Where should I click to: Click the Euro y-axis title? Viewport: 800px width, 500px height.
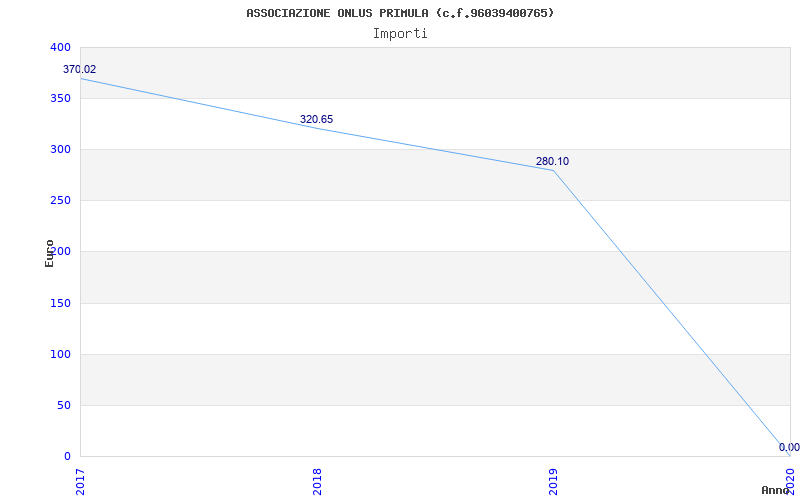49,252
